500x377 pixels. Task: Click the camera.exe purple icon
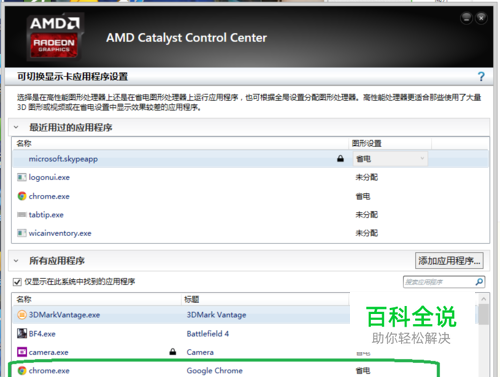point(22,352)
